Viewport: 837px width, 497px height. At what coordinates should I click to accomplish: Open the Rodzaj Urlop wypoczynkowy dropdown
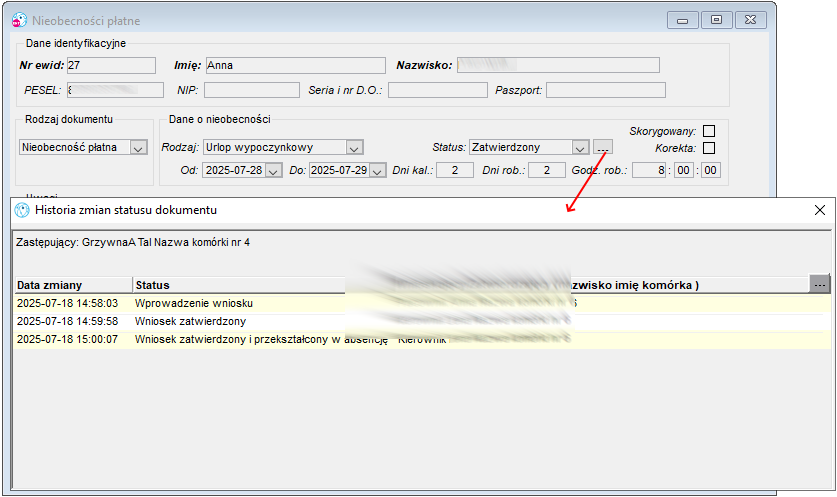click(x=354, y=147)
